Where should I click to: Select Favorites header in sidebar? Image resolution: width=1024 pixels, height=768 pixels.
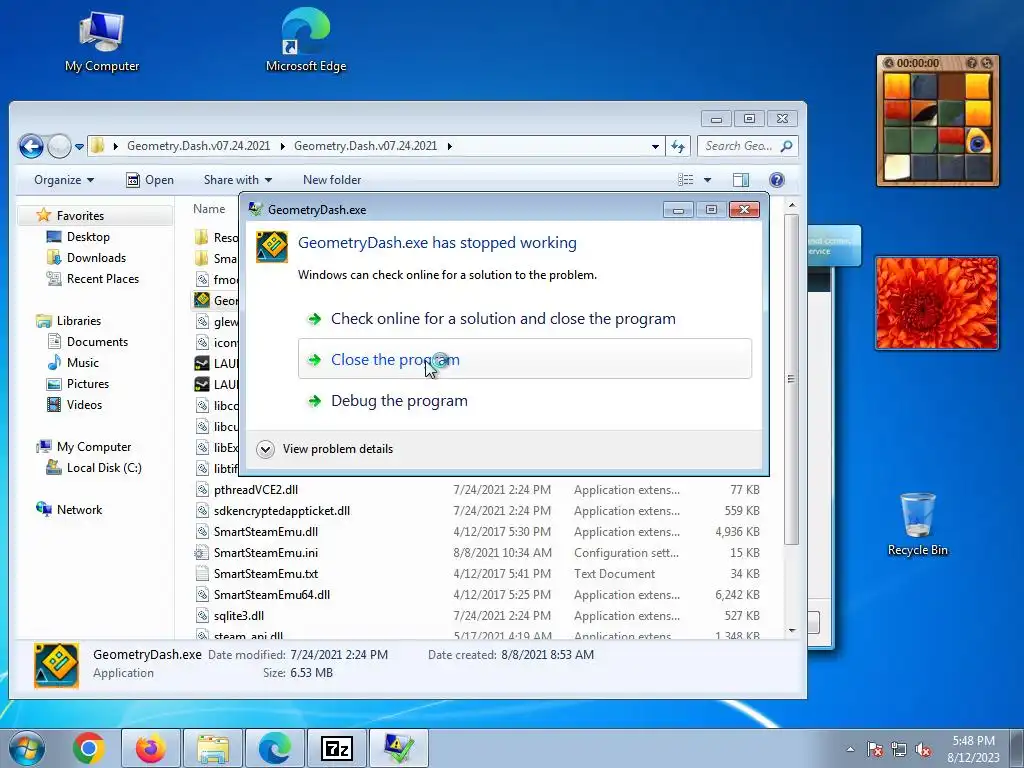pos(80,216)
